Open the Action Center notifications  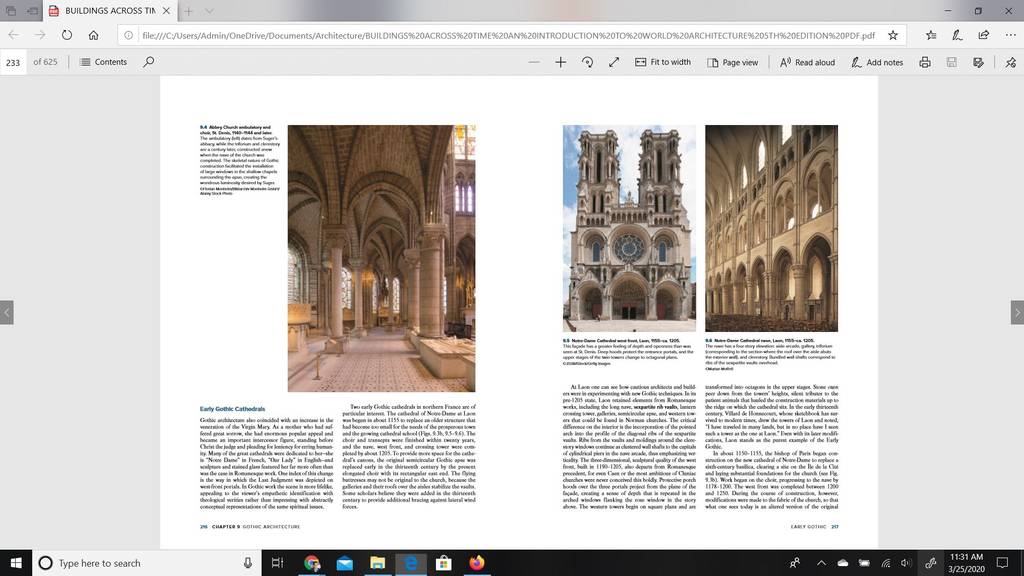point(1002,563)
